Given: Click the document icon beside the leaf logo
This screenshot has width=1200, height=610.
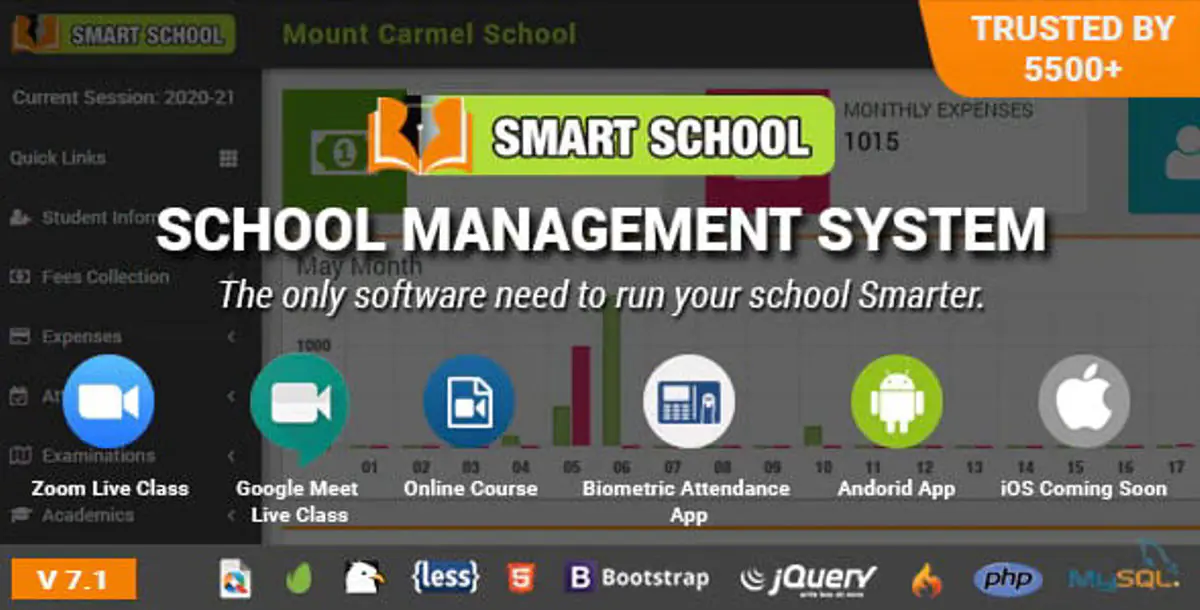Looking at the screenshot, I should coord(236,578).
